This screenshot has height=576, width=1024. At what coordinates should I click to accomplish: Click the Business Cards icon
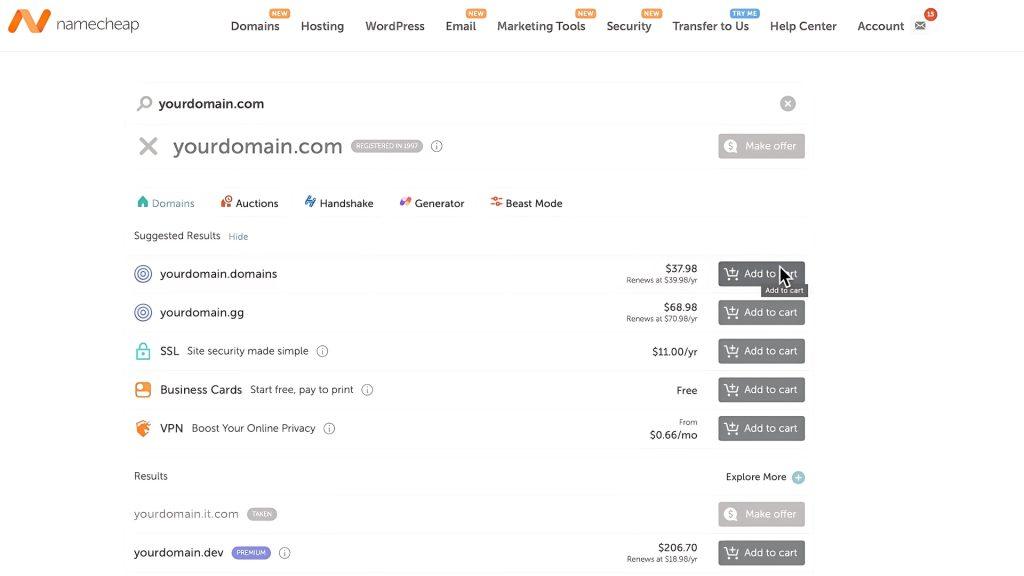(x=143, y=390)
